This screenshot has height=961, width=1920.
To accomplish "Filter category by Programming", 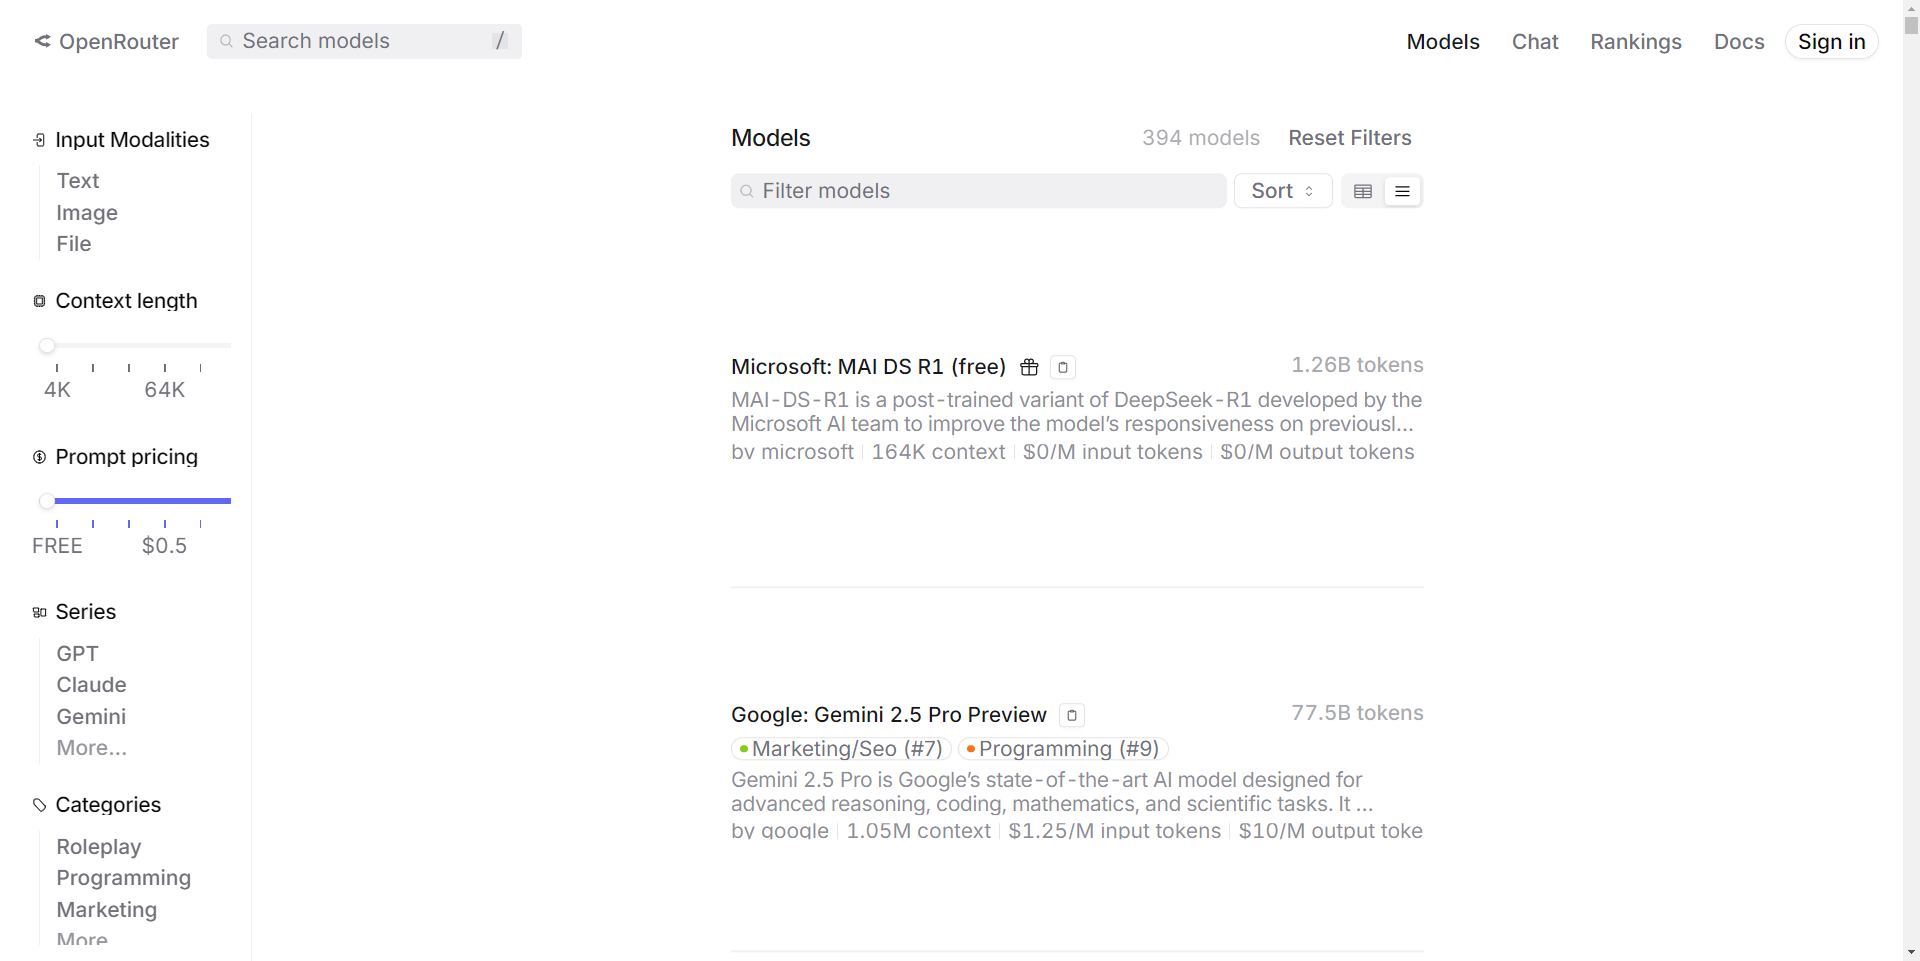I will [x=123, y=878].
